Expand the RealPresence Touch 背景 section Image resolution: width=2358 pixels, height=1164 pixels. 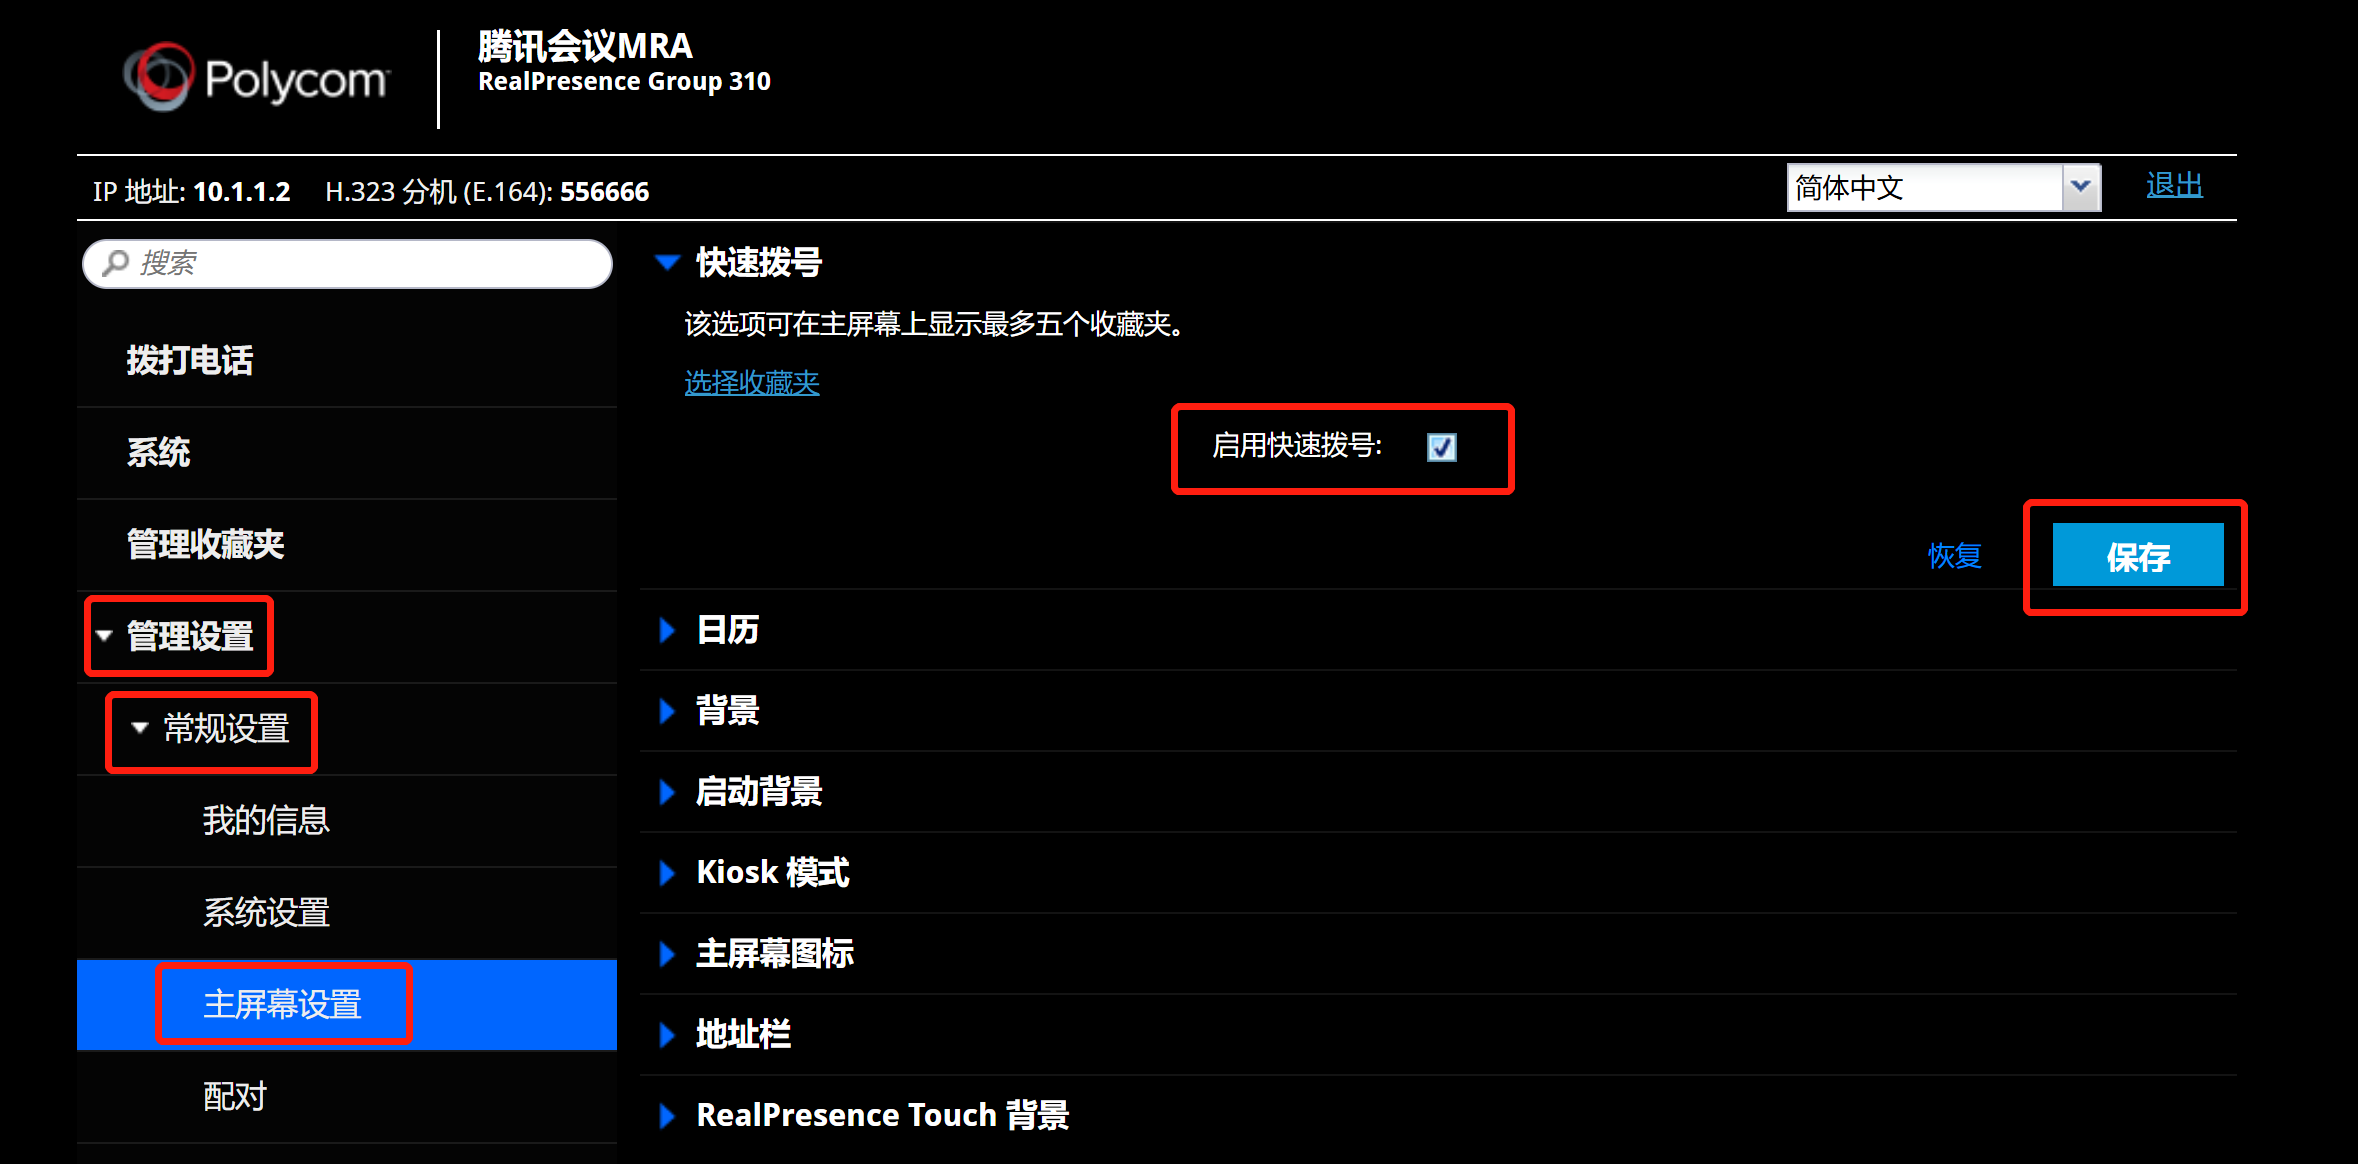pyautogui.click(x=882, y=1115)
